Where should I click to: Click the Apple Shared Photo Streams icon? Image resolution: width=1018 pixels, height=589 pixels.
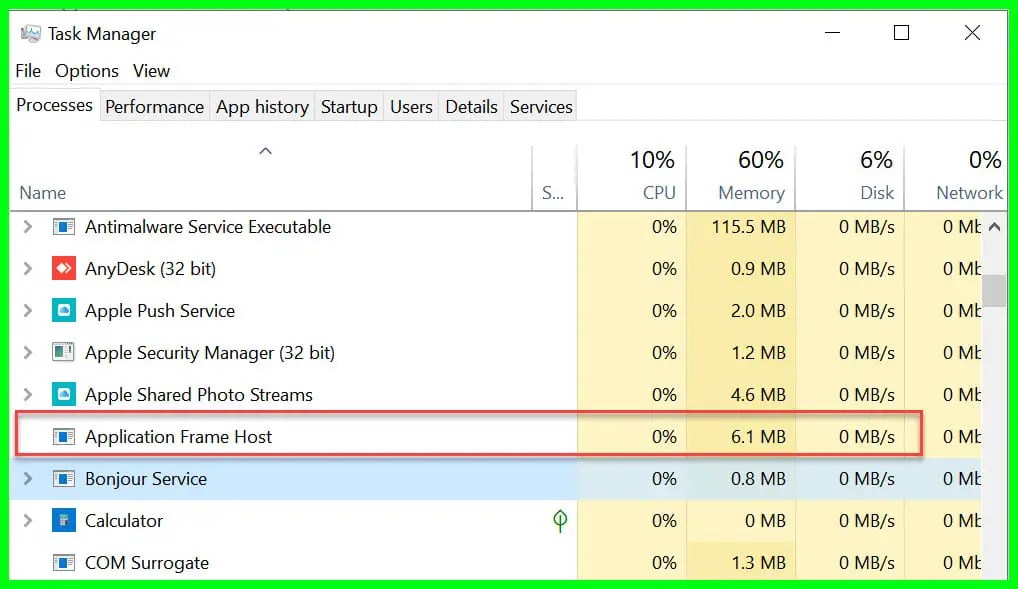coord(65,394)
